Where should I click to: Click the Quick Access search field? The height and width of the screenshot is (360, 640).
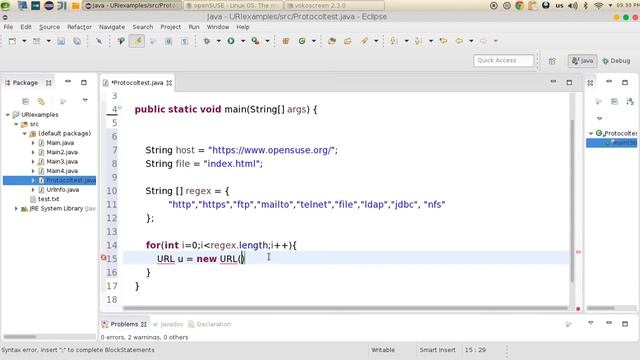pos(503,60)
